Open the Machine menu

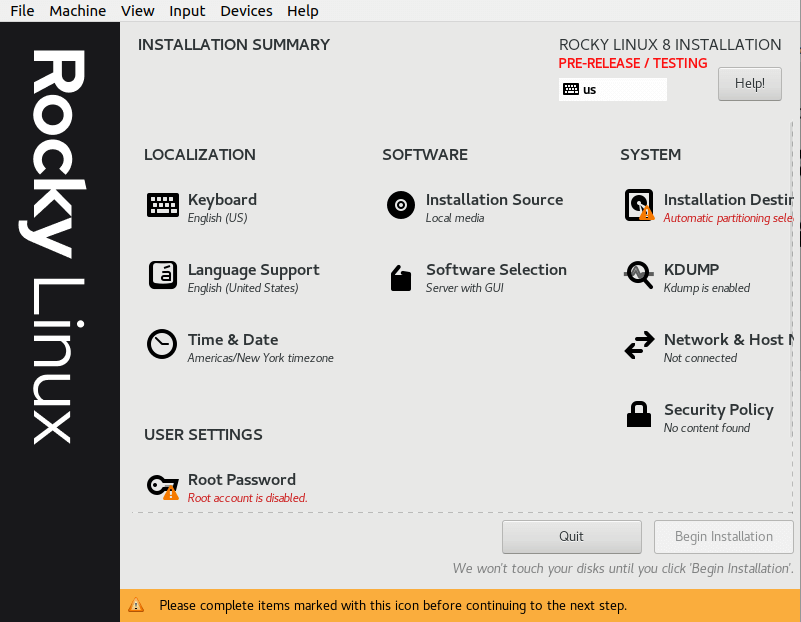click(78, 11)
